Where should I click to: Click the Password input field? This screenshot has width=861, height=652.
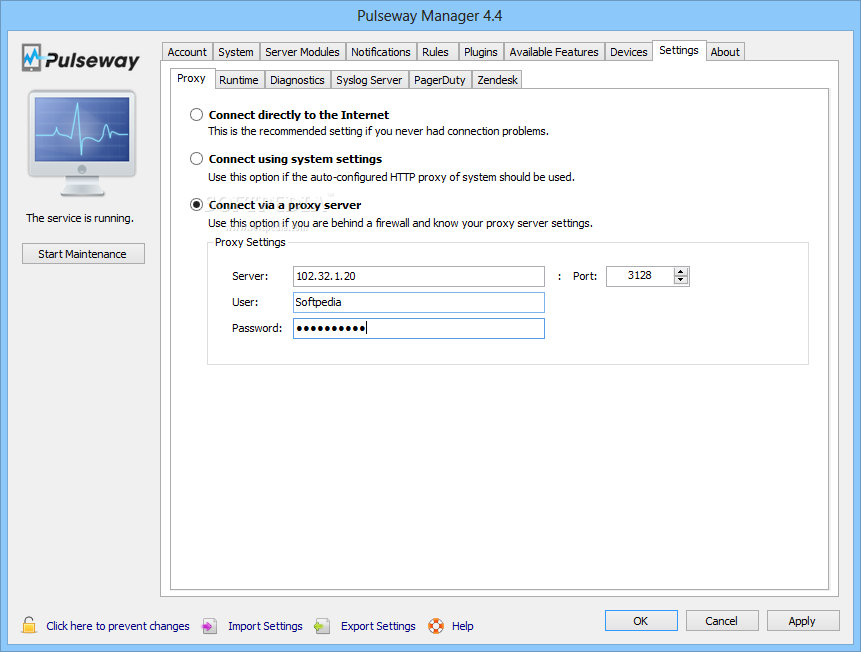419,328
